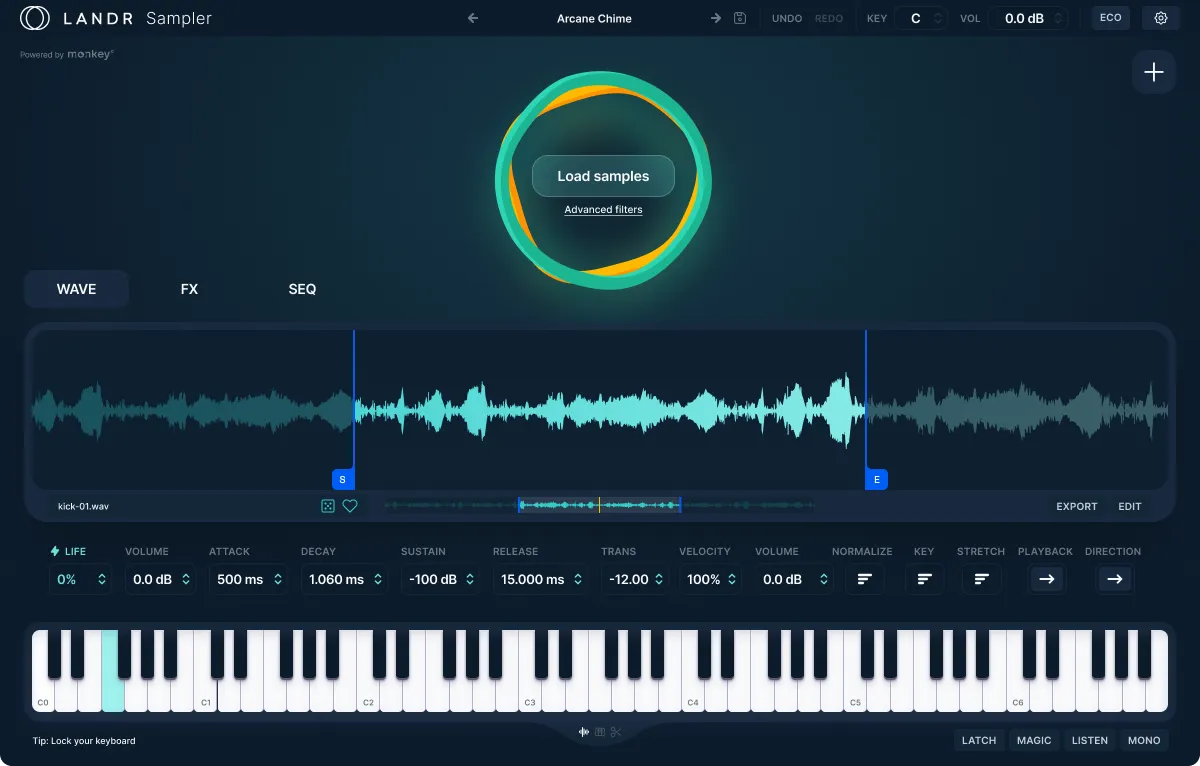This screenshot has height=766, width=1200.
Task: Select the scissors chop icon
Action: (616, 732)
